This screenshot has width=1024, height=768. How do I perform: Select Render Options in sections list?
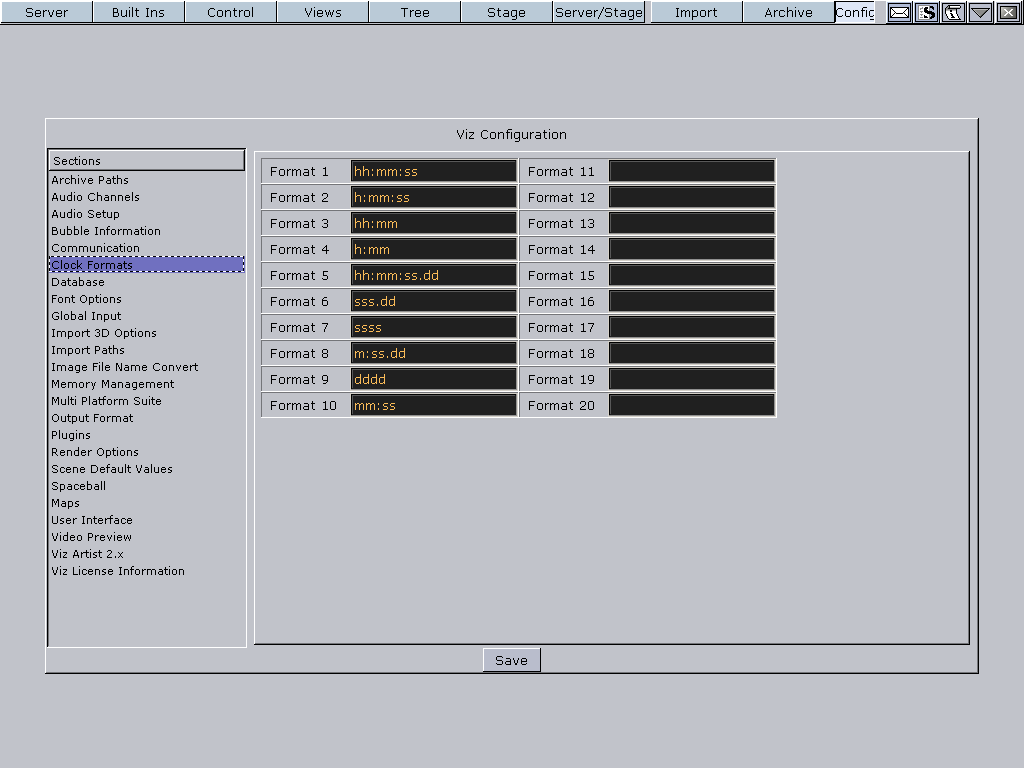coord(95,452)
